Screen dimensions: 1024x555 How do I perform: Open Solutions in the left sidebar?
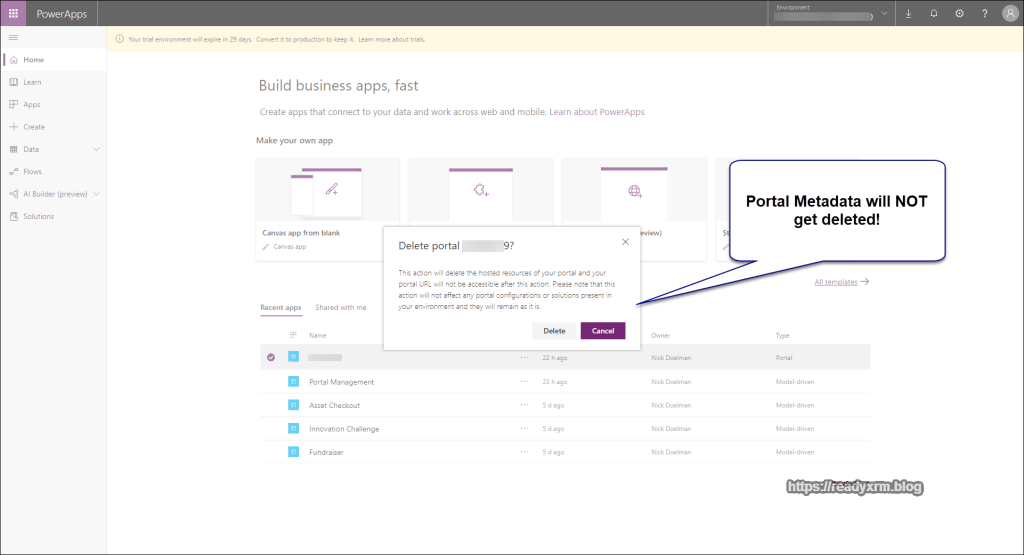[39, 216]
